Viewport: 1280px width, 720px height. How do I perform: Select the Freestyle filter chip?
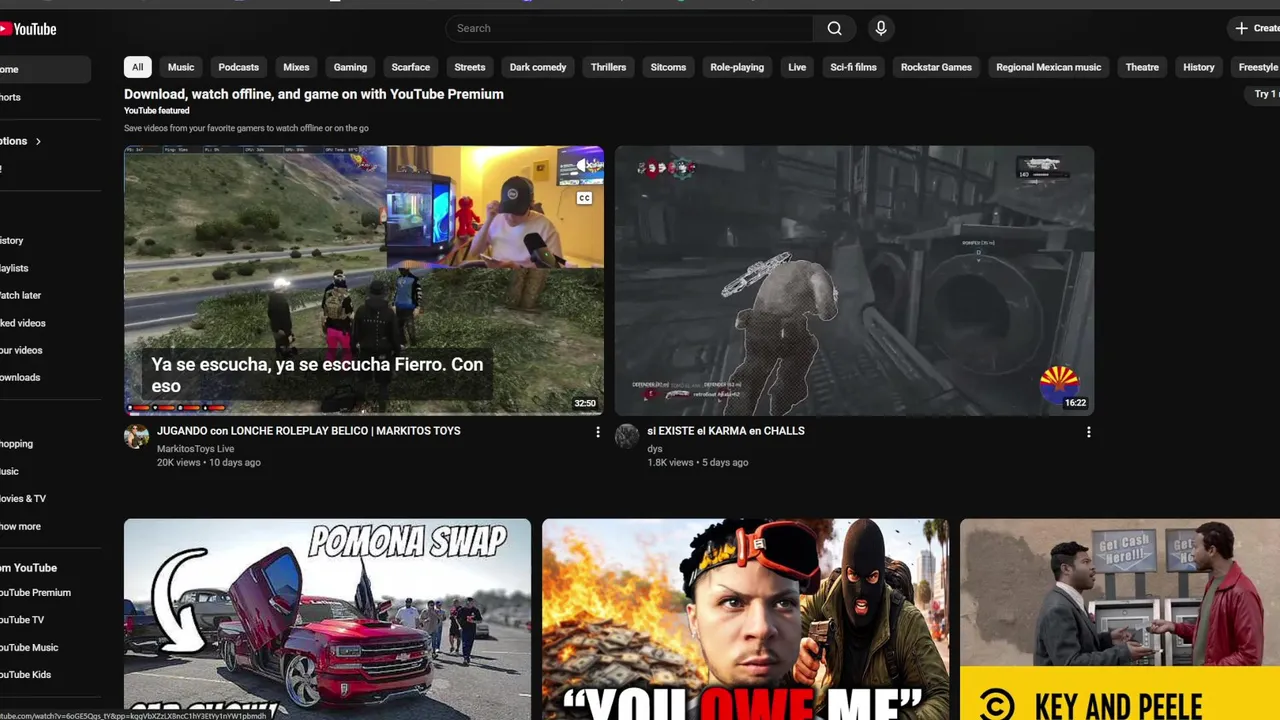pyautogui.click(x=1257, y=67)
